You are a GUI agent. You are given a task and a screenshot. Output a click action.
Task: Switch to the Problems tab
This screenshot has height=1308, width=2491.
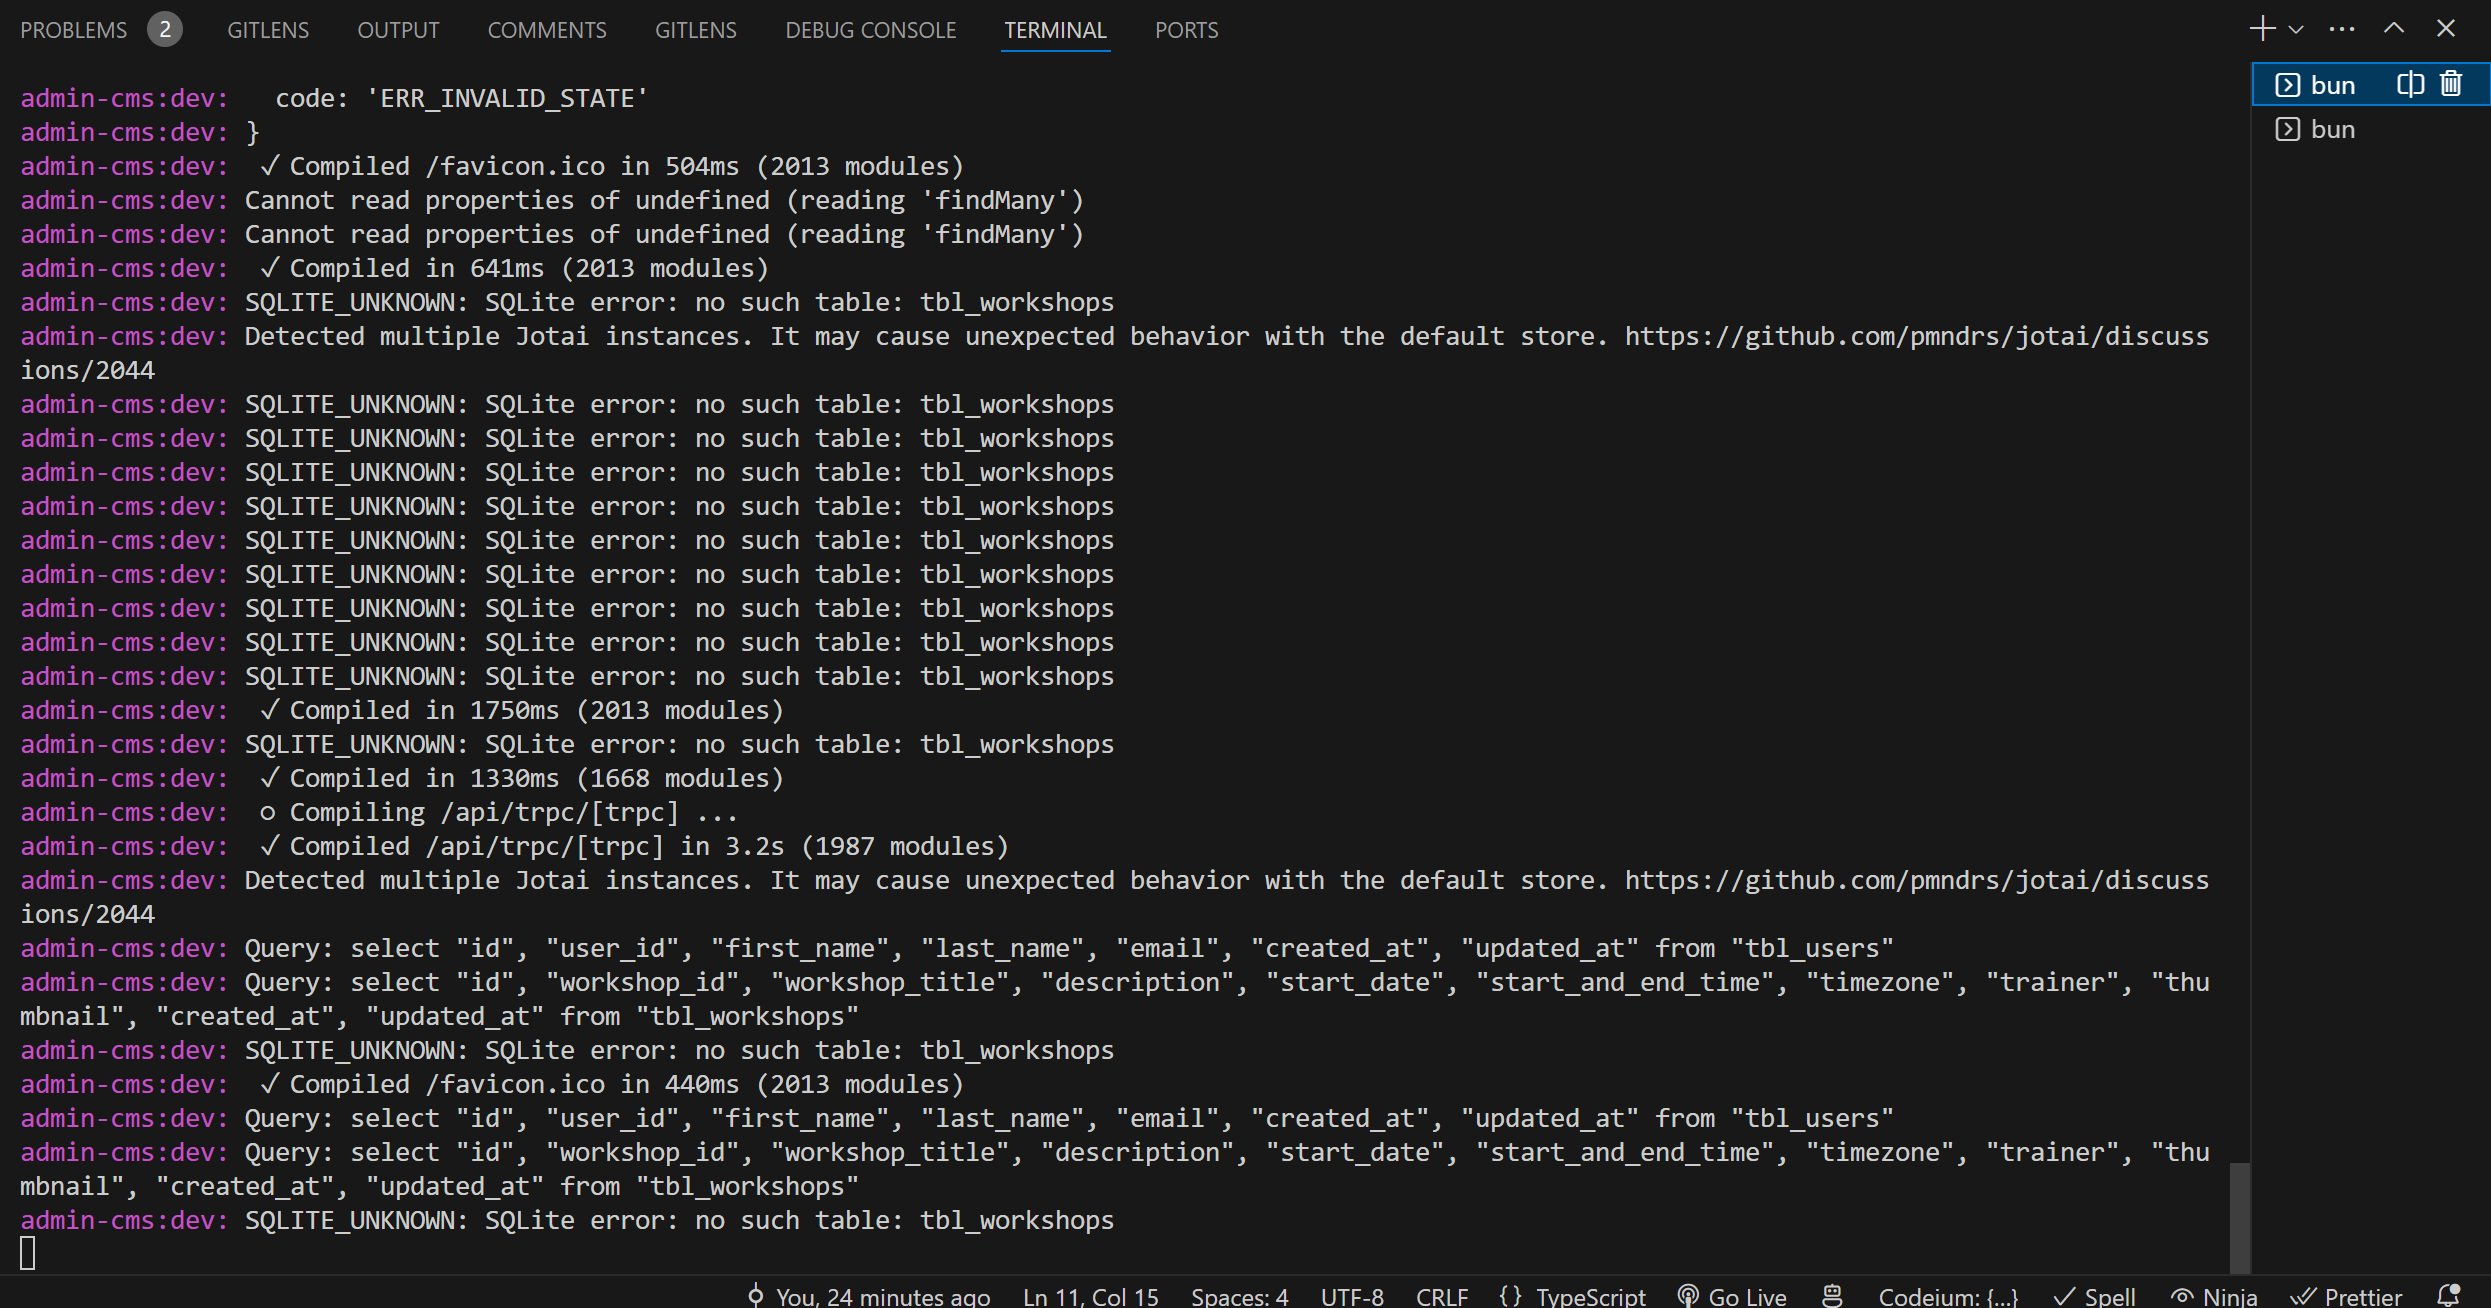(x=100, y=30)
